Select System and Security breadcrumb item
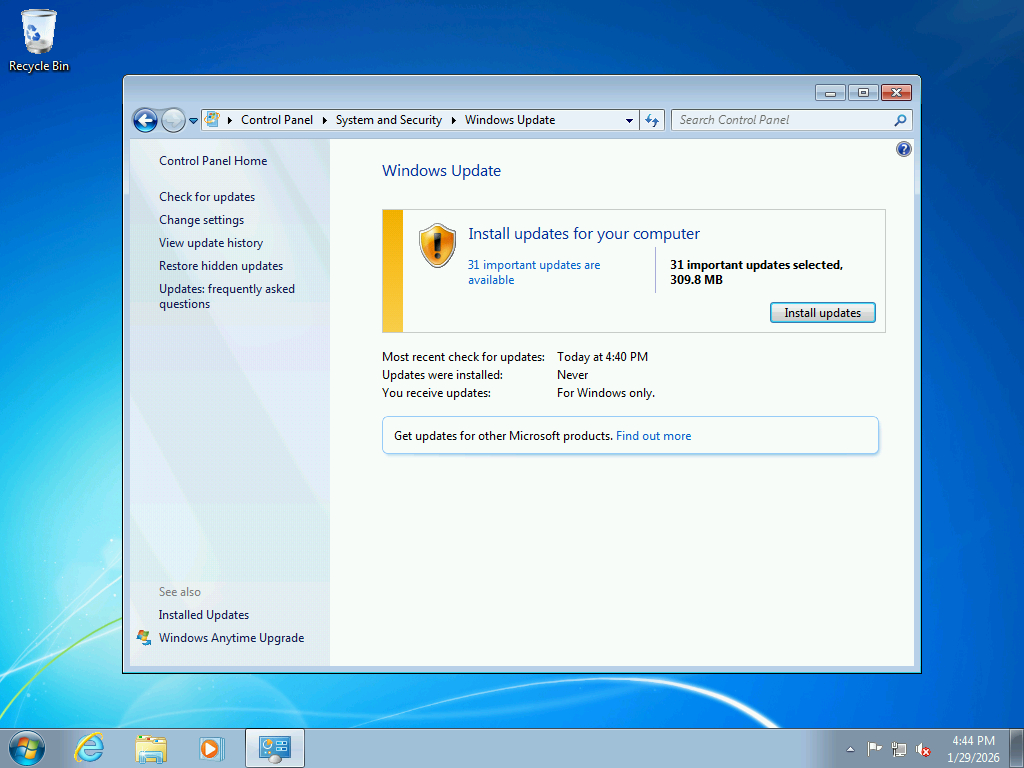 coord(389,120)
